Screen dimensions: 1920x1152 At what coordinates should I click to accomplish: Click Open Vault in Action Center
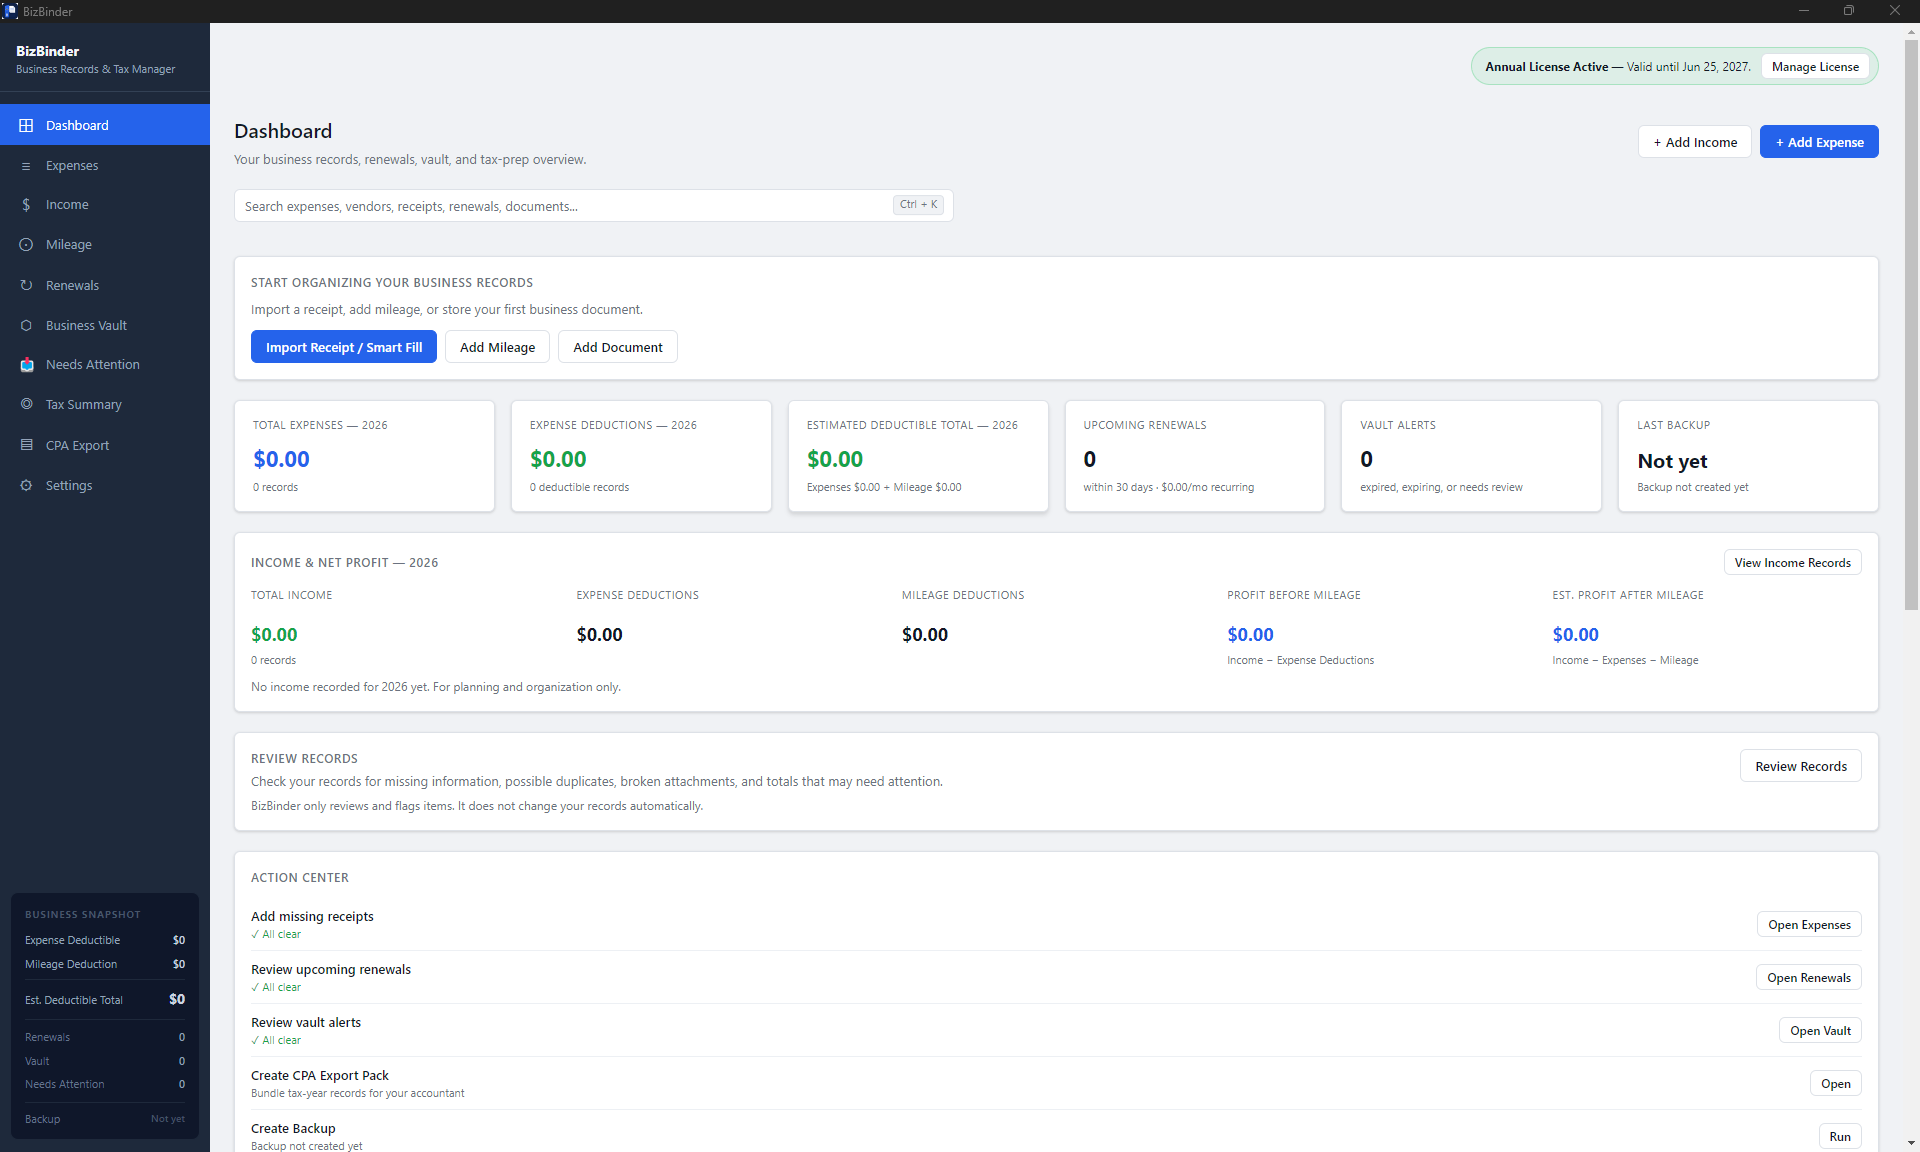[x=1820, y=1031]
